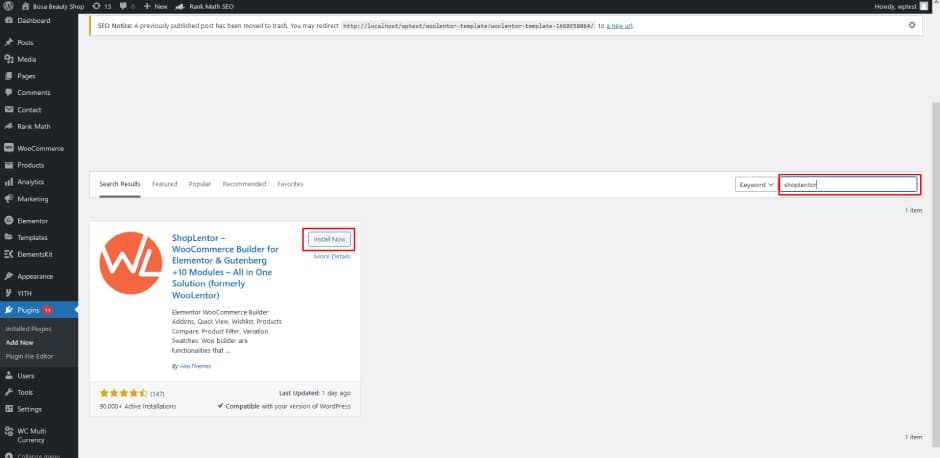Click the ShopLentor WL logo thumbnail
The width and height of the screenshot is (940, 458).
(131, 263)
